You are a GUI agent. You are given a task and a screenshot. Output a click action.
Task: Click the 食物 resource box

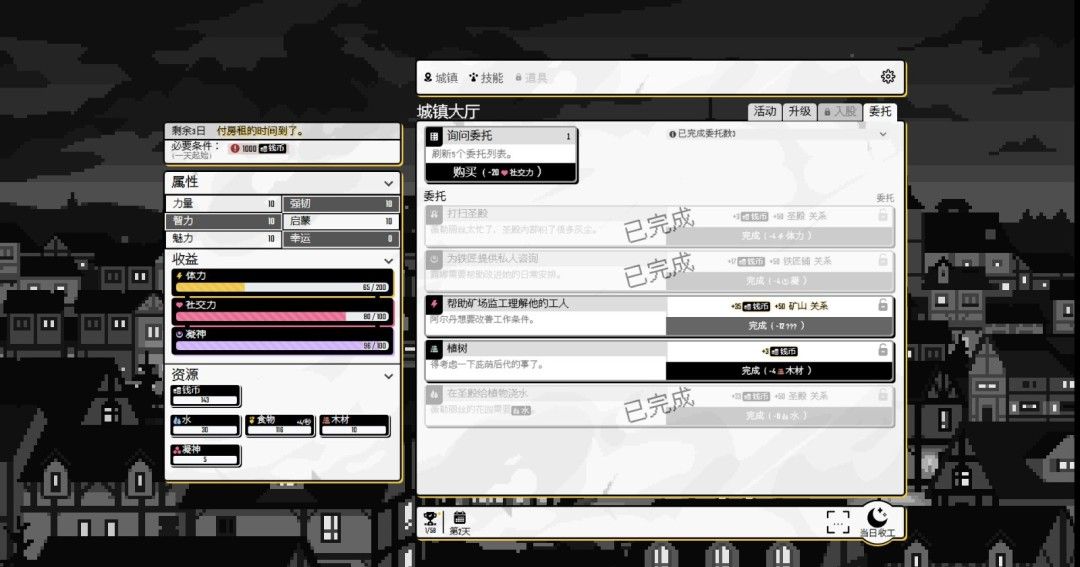click(280, 425)
